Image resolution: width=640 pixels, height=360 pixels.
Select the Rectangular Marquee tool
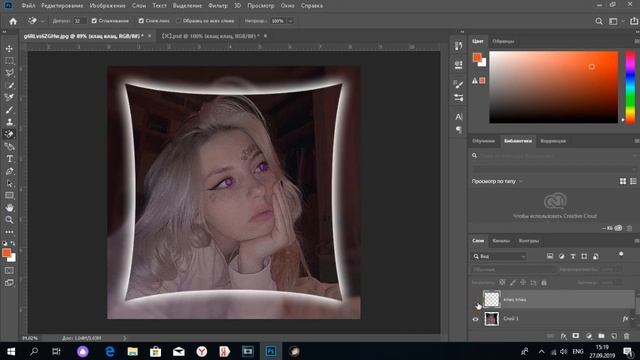(9, 61)
